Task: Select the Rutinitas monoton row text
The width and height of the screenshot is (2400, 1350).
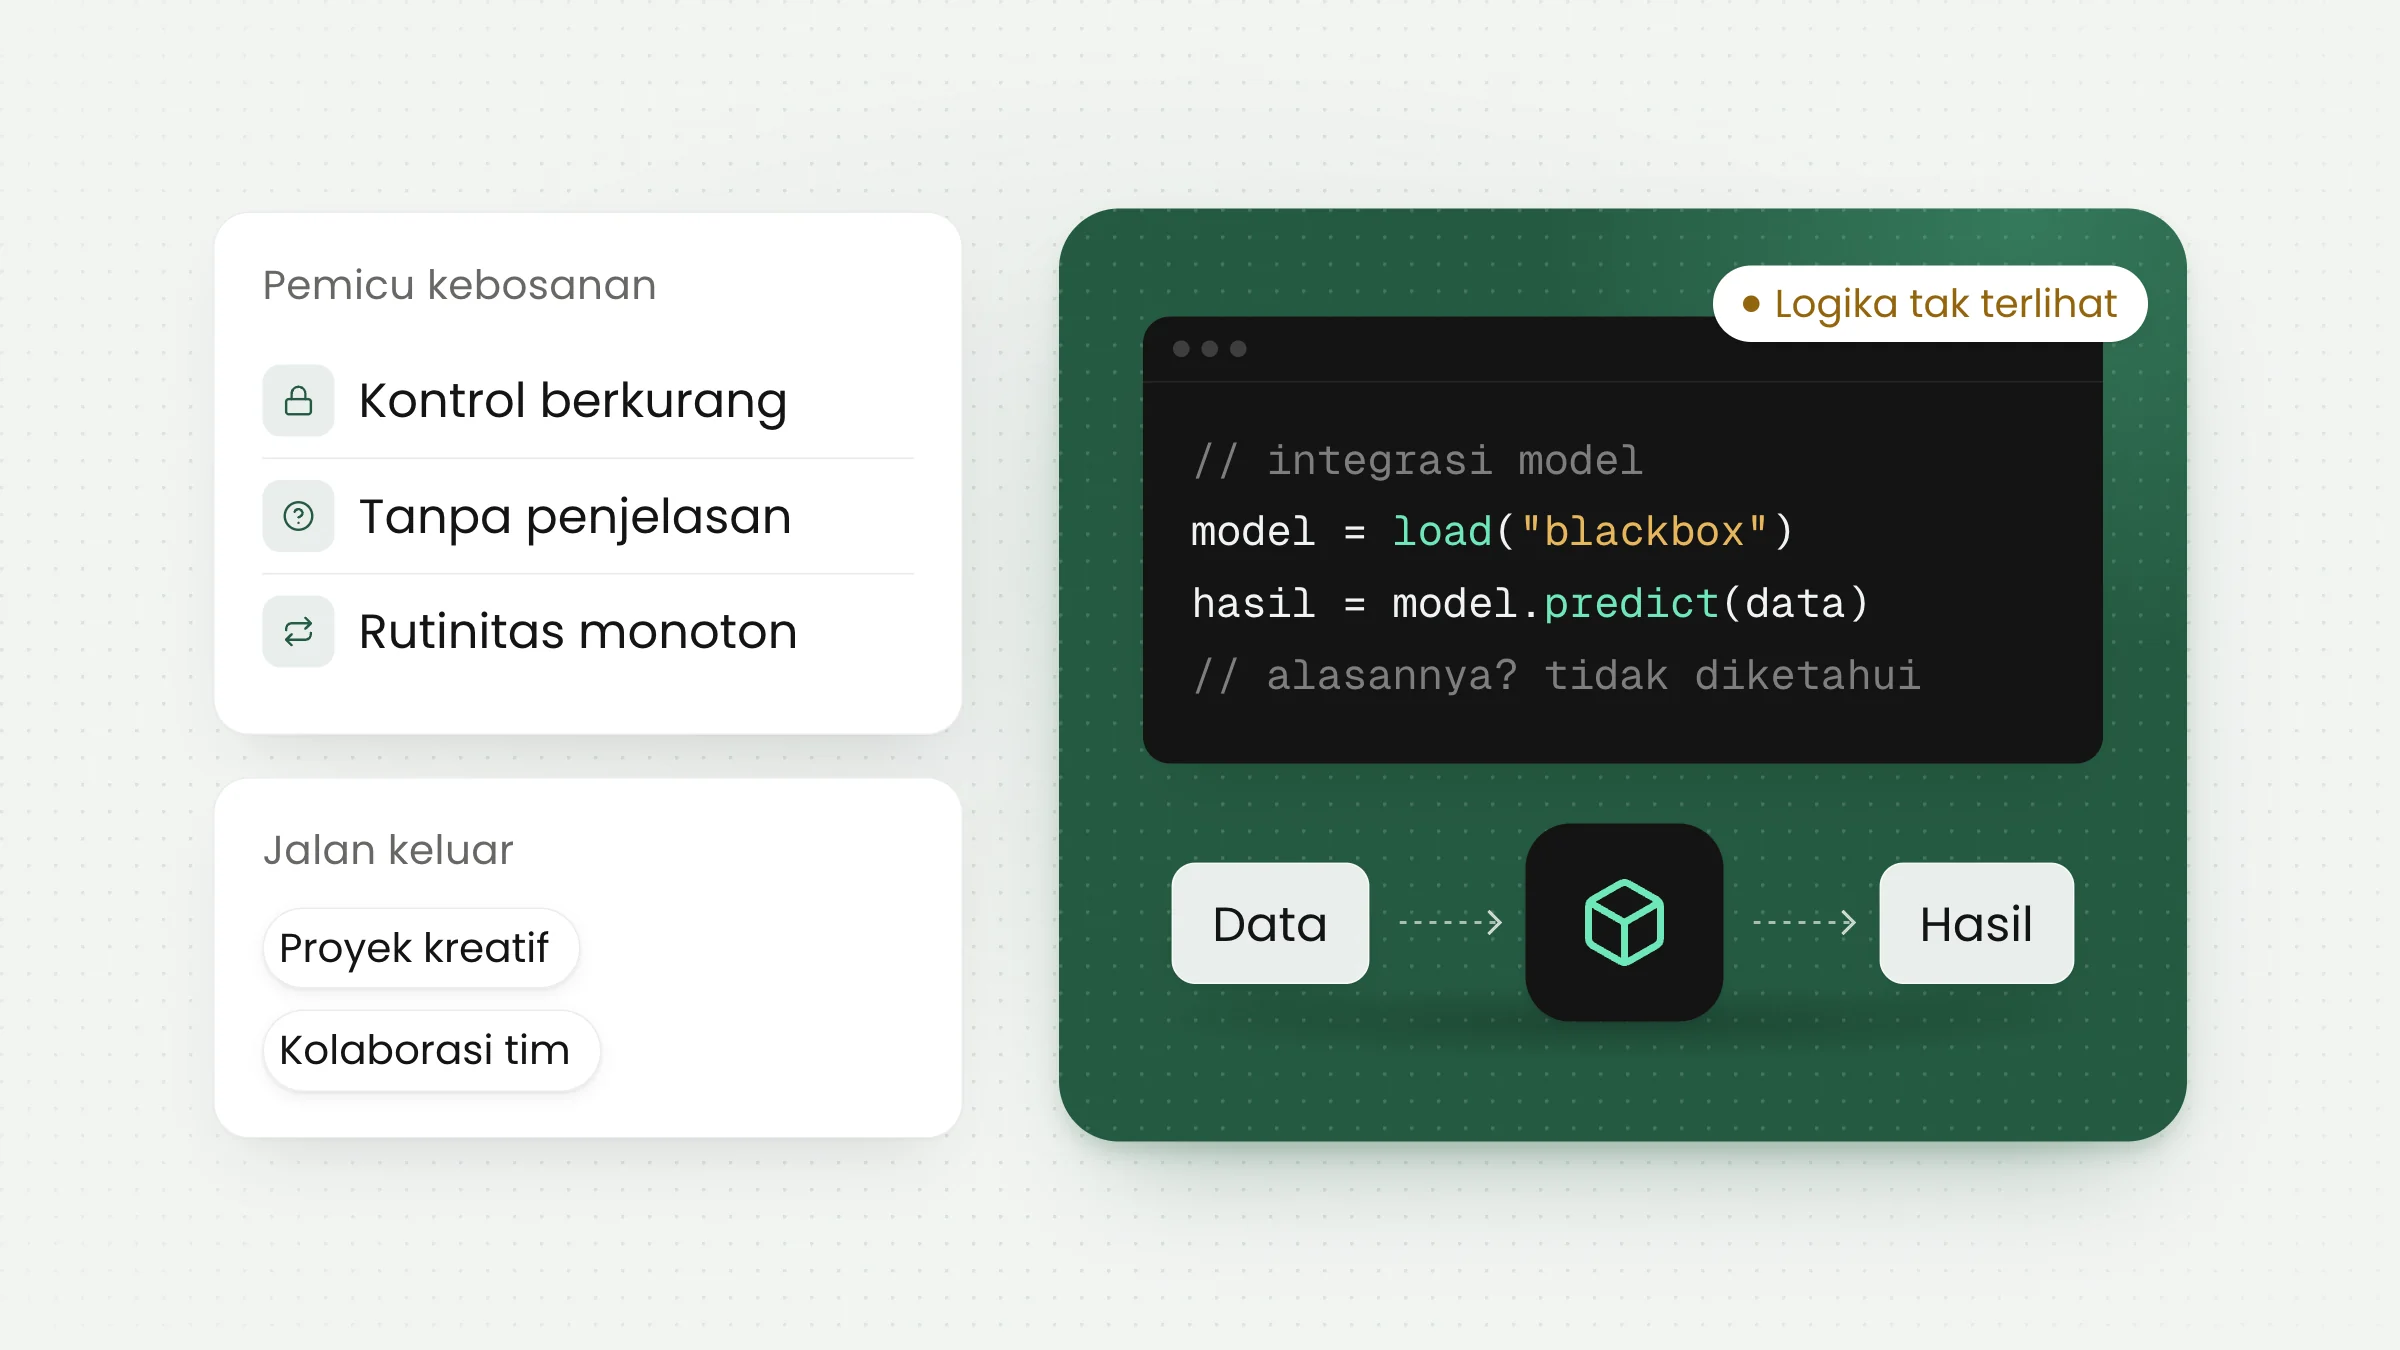Action: tap(578, 632)
